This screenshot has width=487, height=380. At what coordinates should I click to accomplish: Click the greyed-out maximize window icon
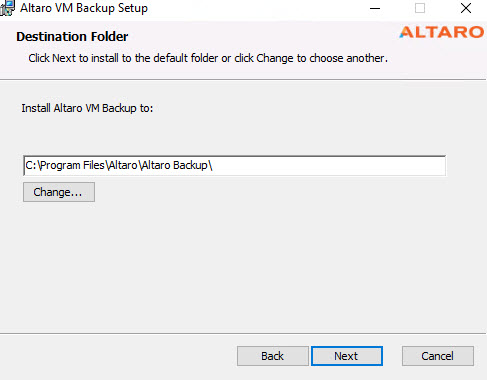click(x=420, y=8)
